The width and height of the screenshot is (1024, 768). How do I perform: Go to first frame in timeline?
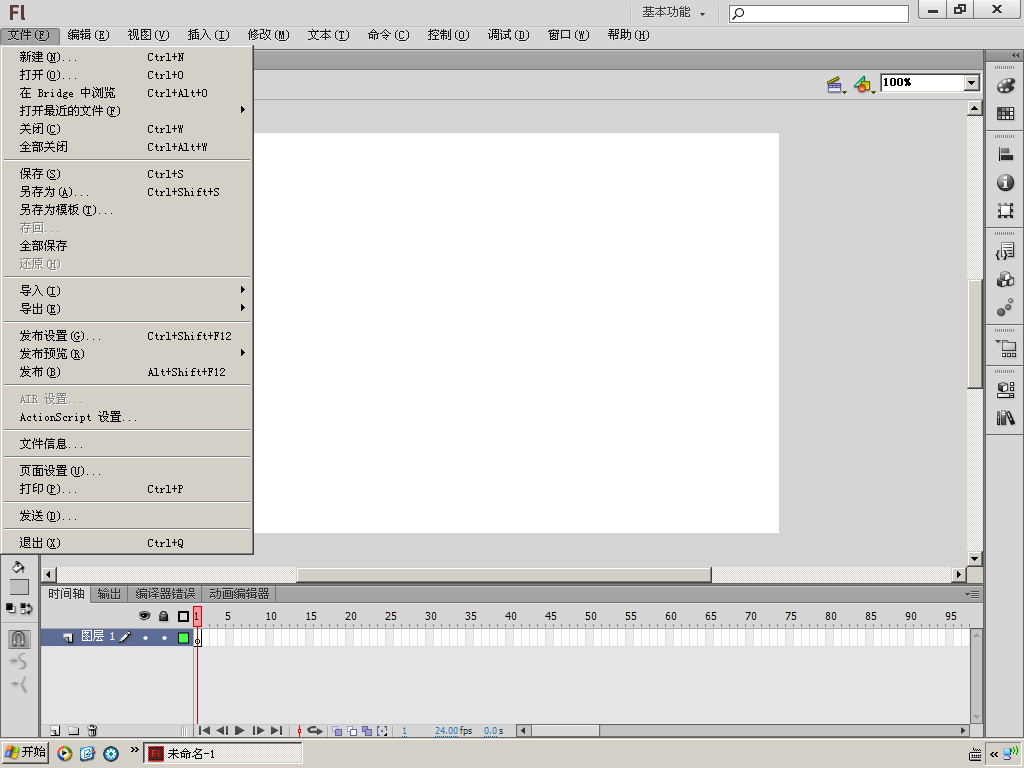(x=204, y=731)
